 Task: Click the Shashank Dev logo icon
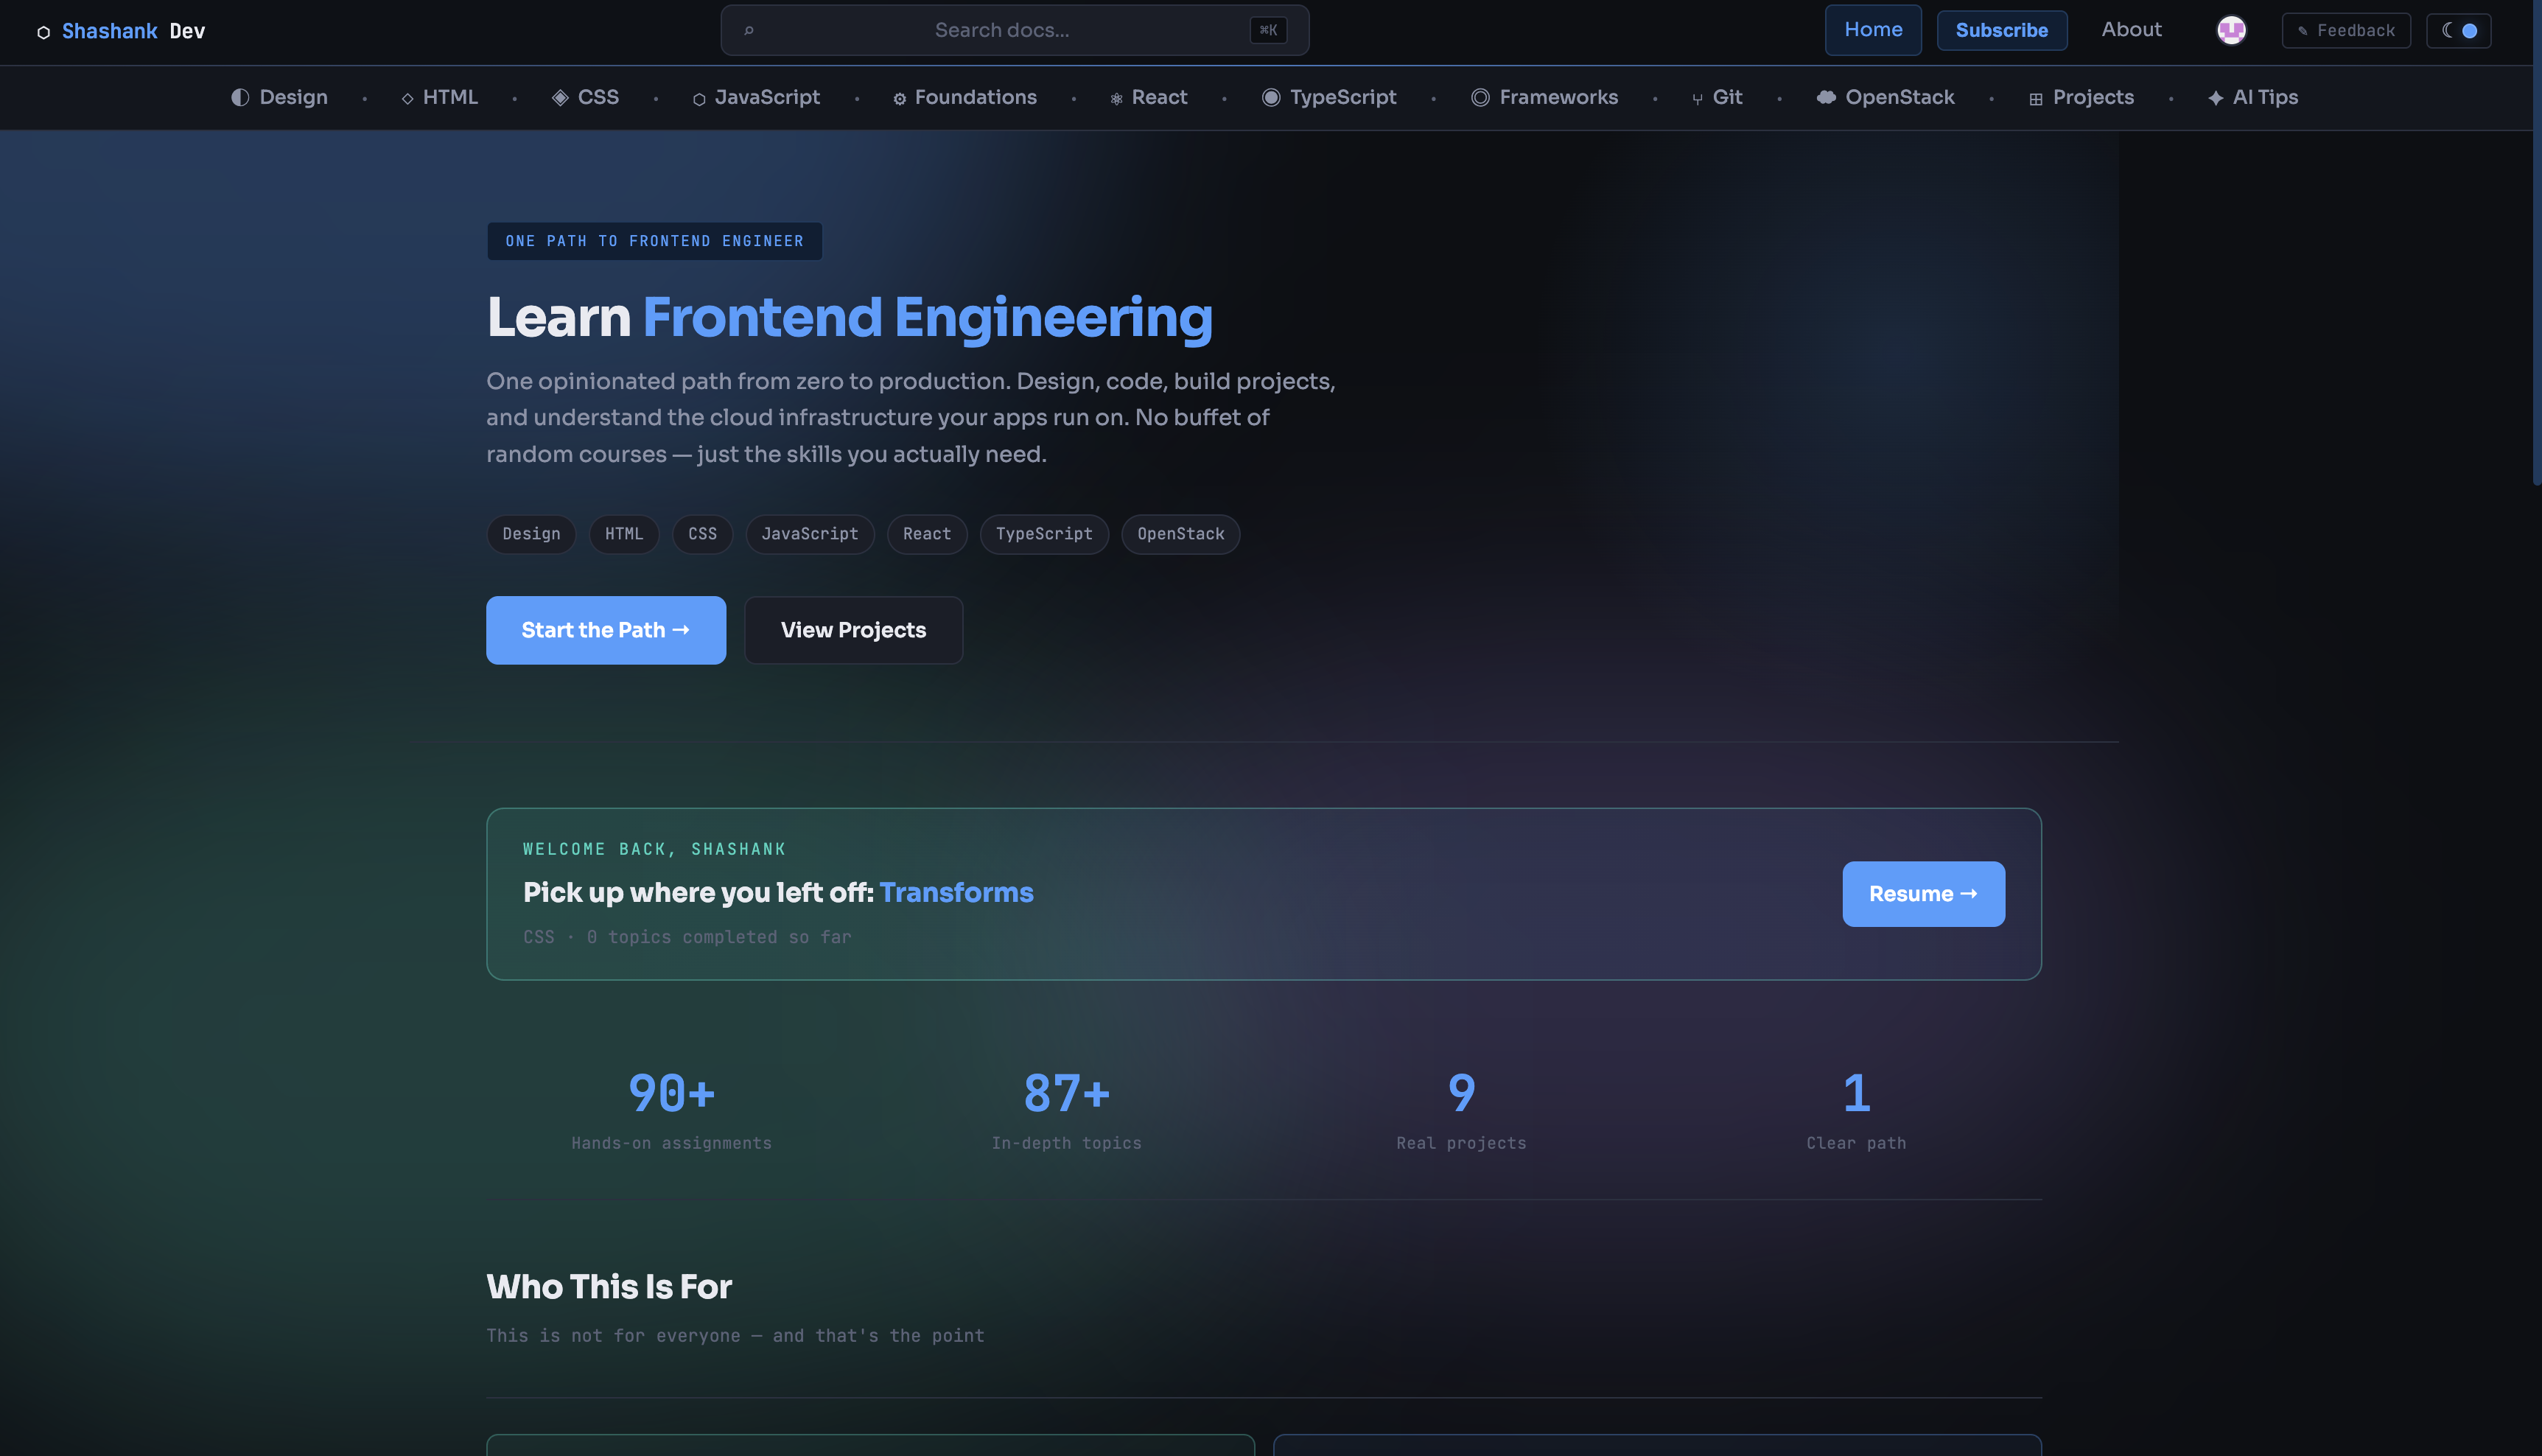(43, 32)
